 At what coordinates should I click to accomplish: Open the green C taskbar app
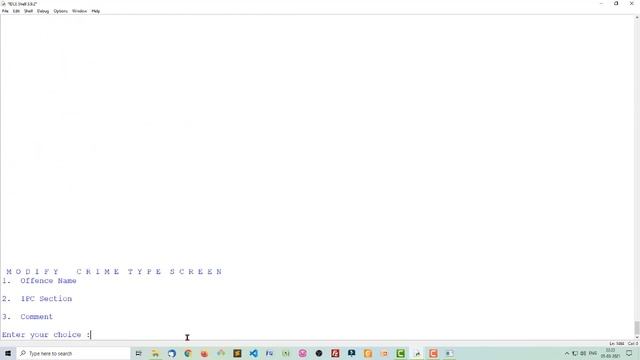click(400, 353)
